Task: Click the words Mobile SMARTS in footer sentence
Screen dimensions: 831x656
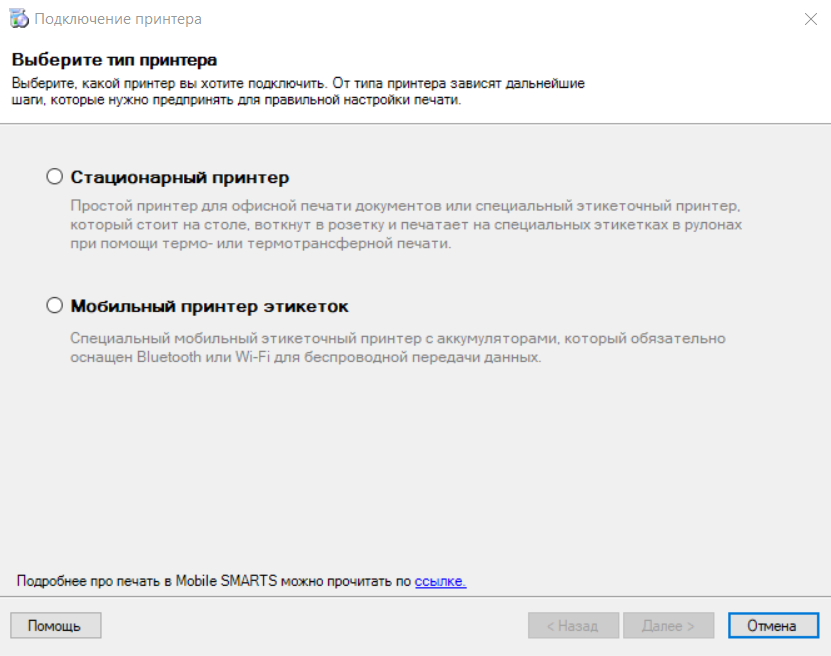Action: [226, 581]
